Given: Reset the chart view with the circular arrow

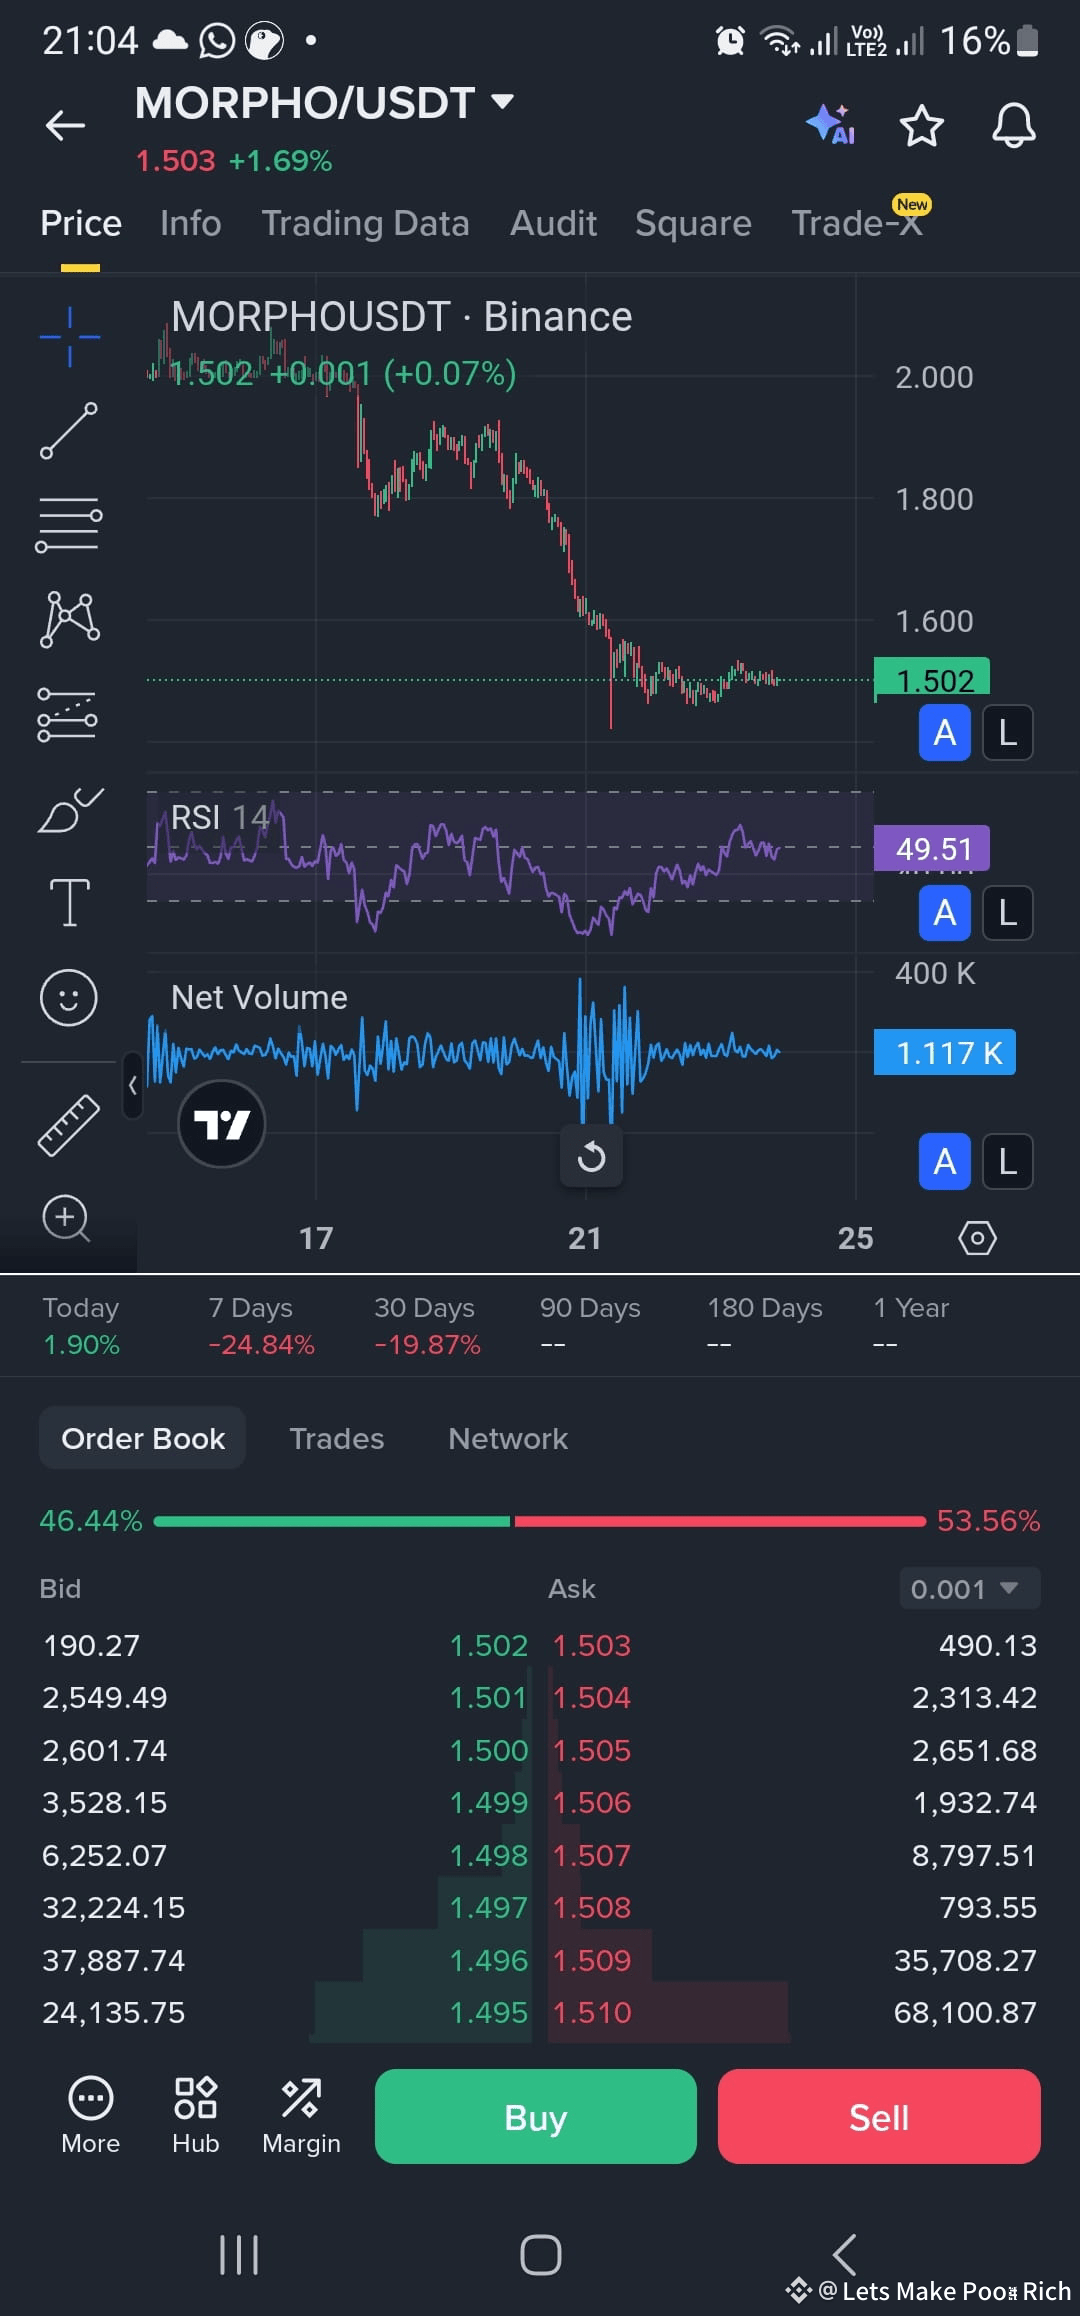Looking at the screenshot, I should (591, 1157).
